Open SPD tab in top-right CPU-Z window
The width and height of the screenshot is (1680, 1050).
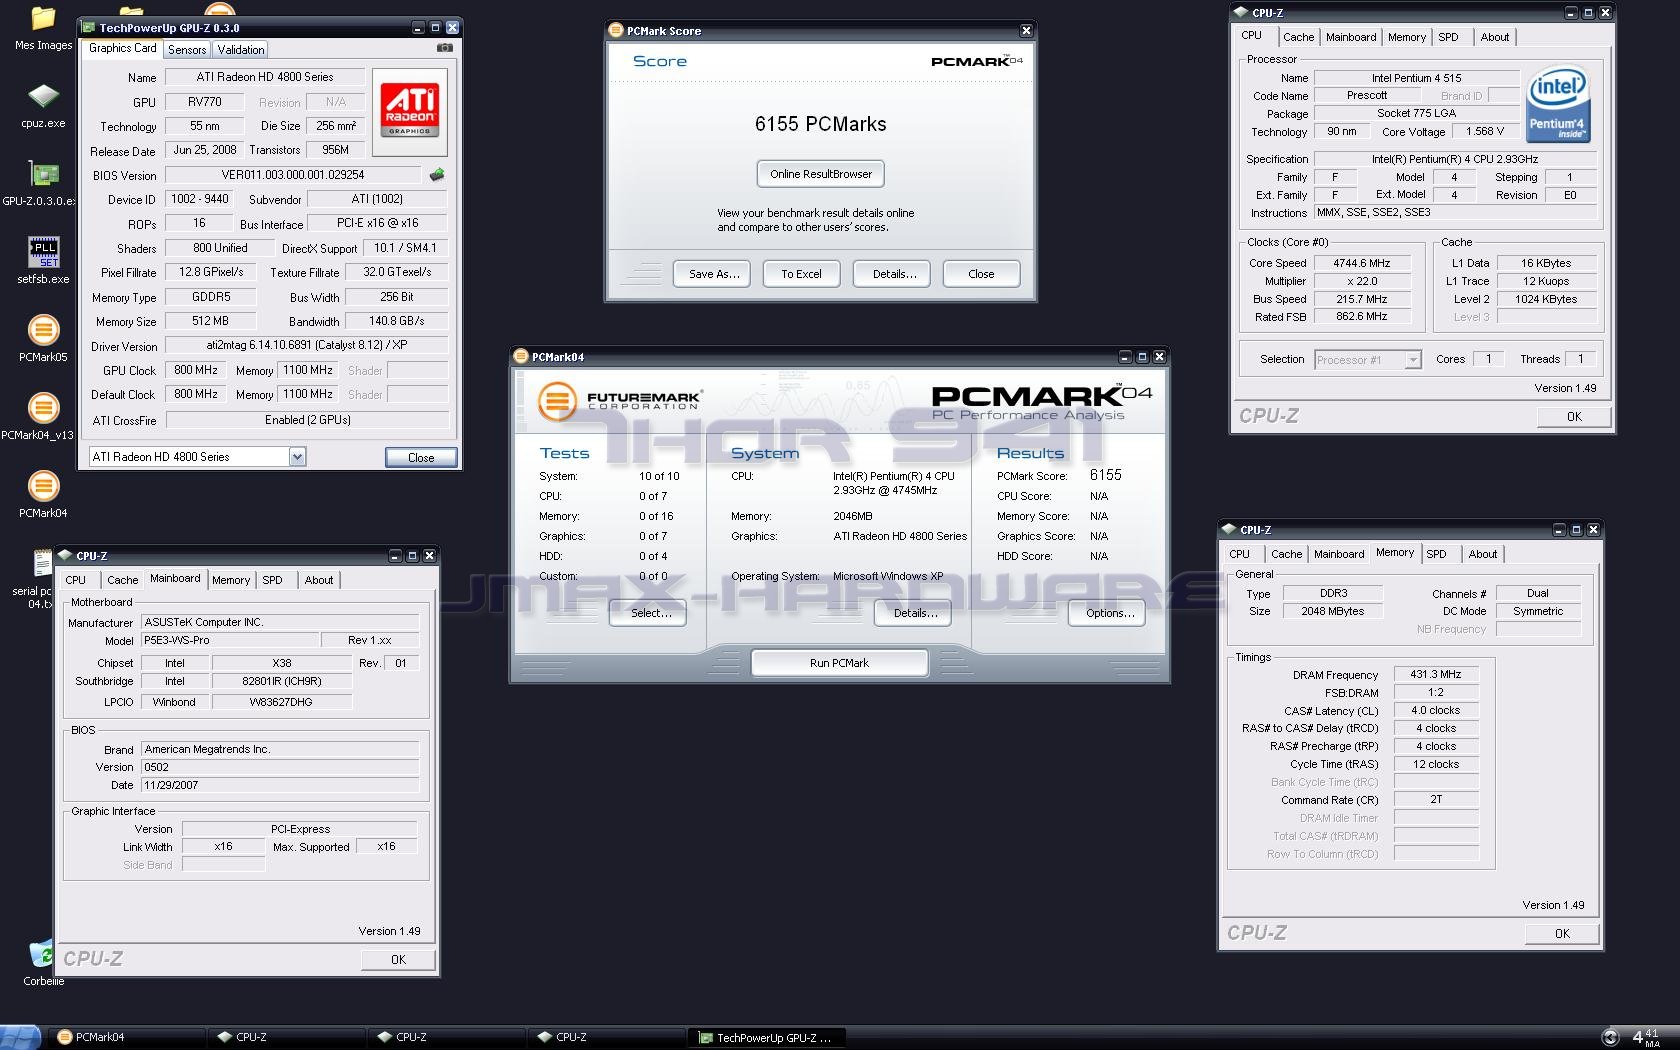coord(1448,37)
